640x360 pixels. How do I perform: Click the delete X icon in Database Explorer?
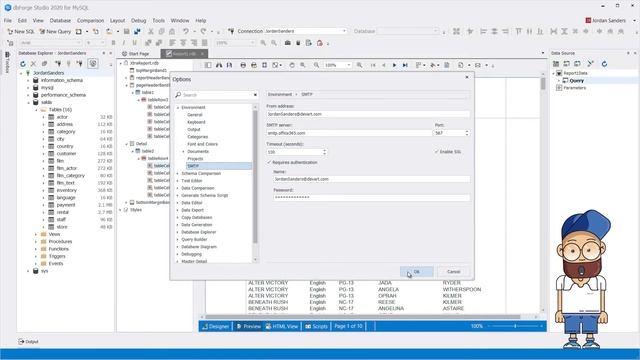point(33,64)
